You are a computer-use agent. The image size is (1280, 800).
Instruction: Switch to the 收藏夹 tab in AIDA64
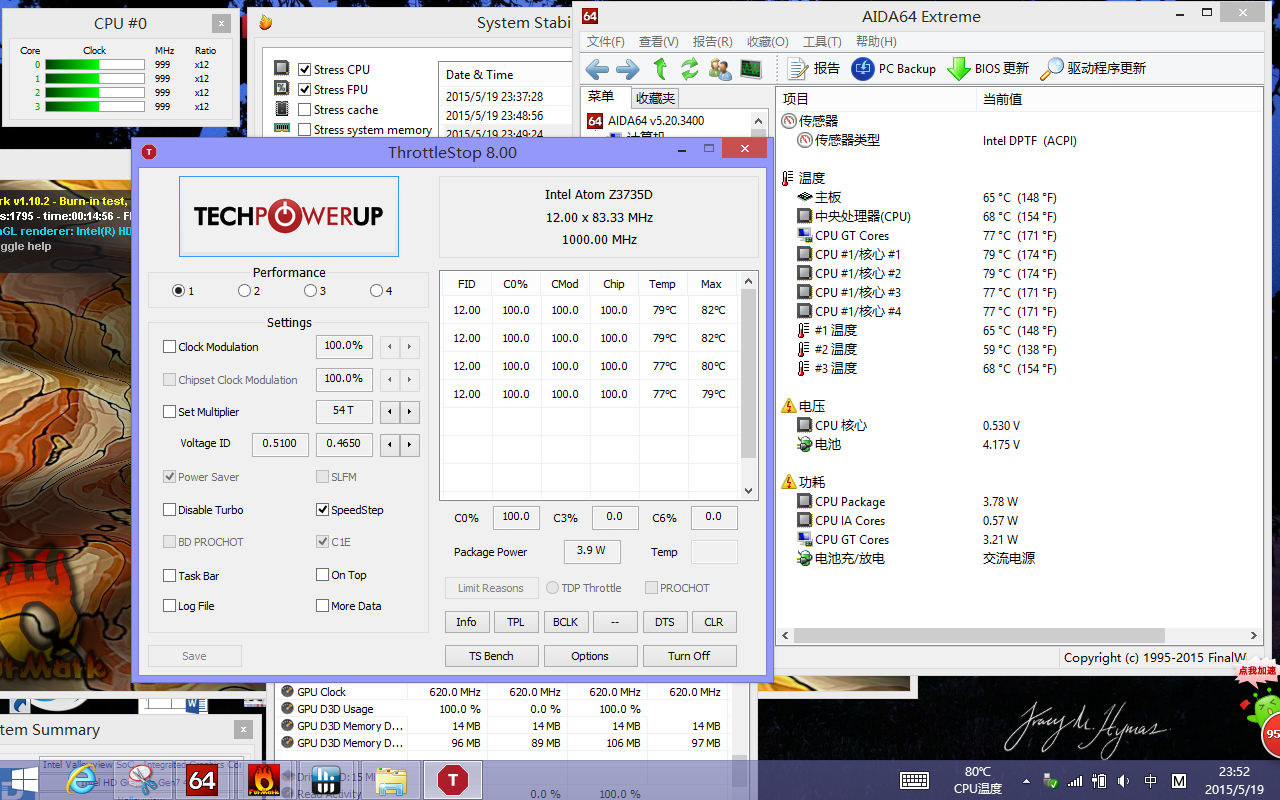(655, 98)
